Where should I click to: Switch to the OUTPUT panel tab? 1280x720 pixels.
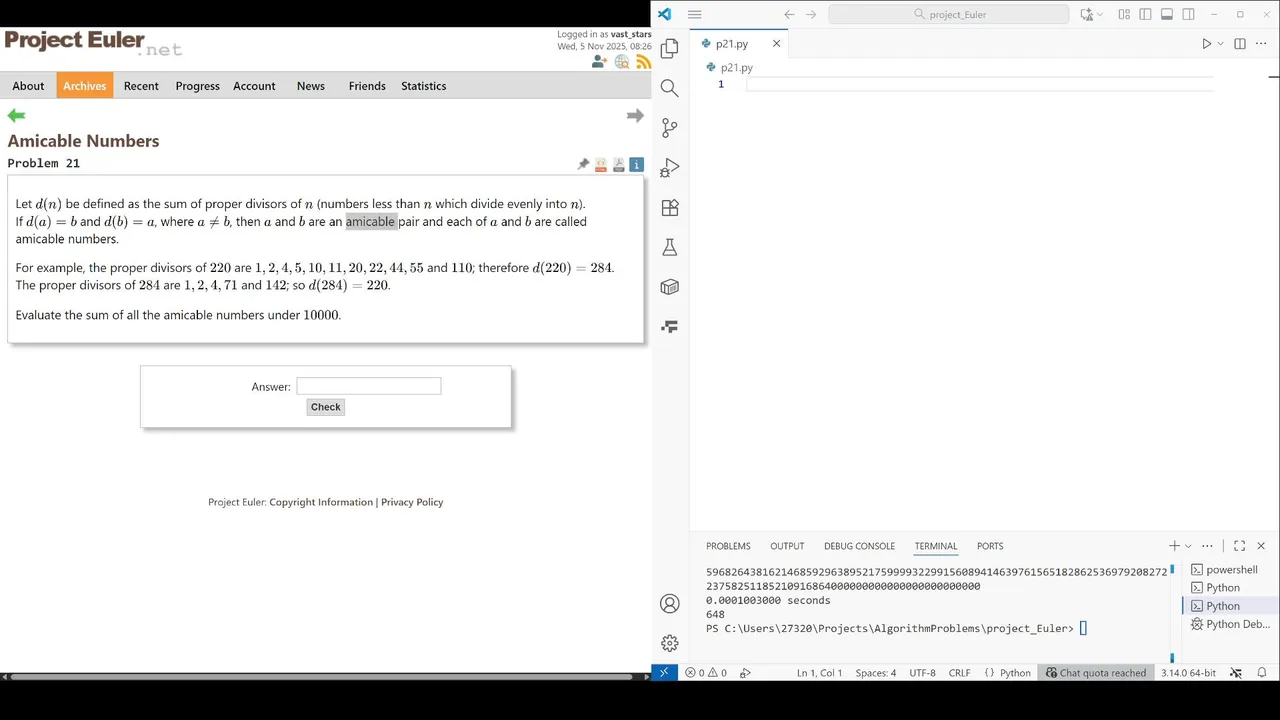tap(787, 546)
